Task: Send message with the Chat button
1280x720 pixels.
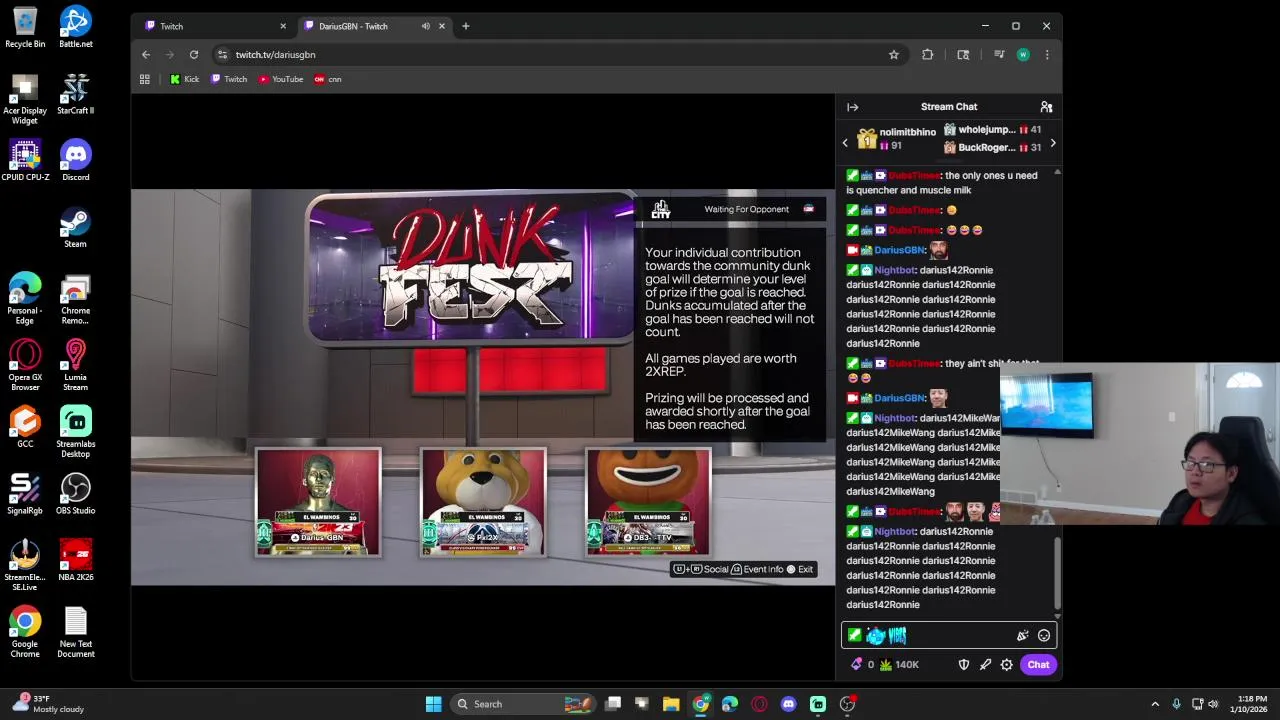Action: pyautogui.click(x=1038, y=664)
